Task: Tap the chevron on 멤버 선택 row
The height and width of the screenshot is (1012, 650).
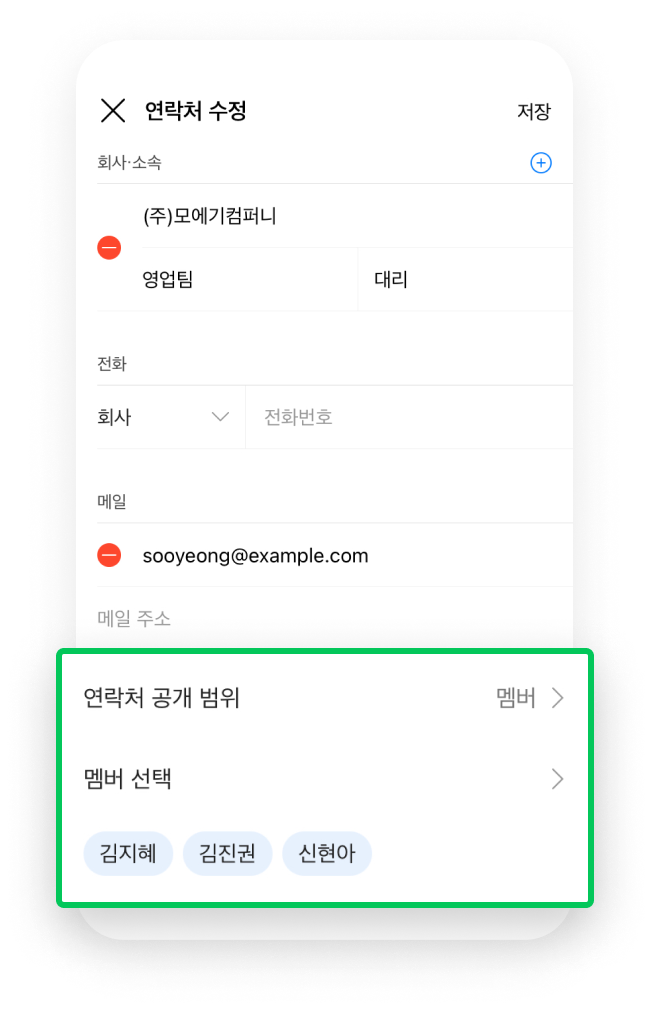Action: [x=558, y=779]
